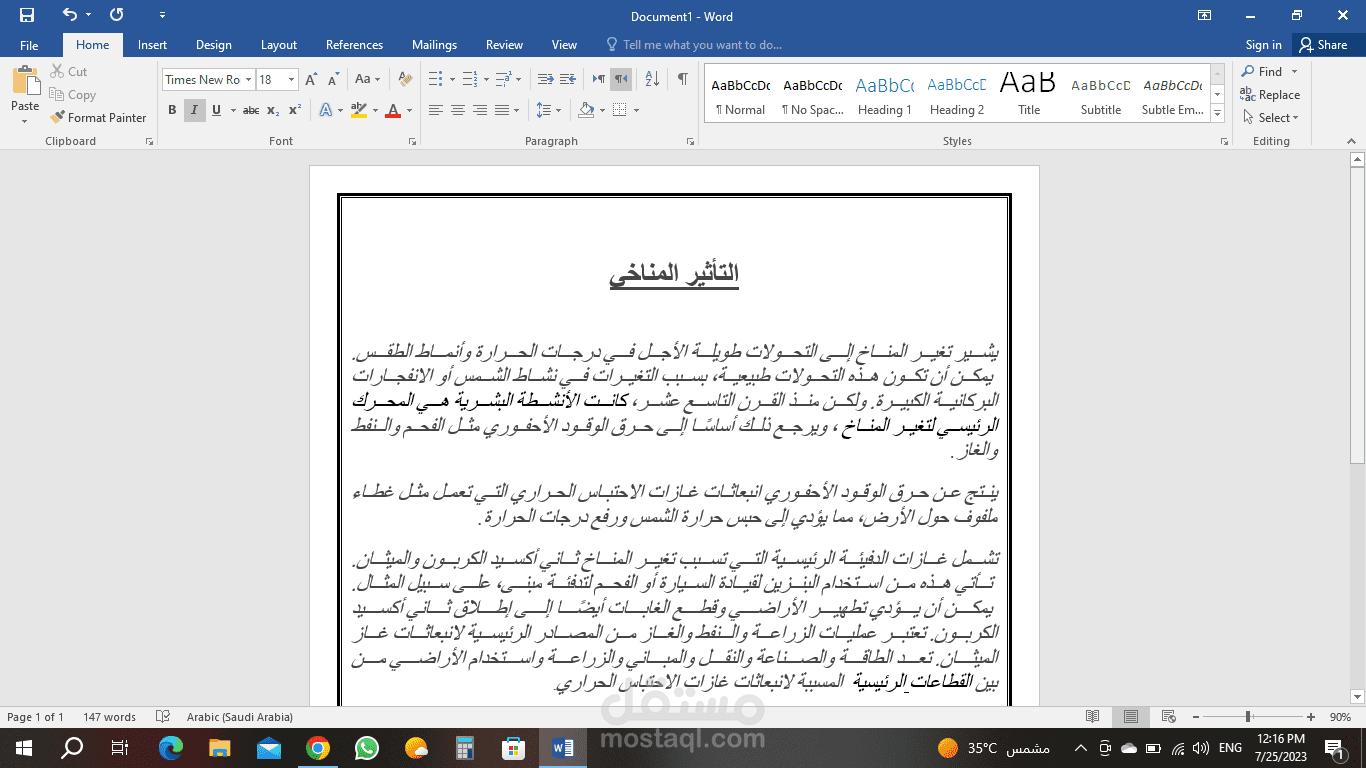Open proofing errors icon in status bar
Image resolution: width=1366 pixels, height=768 pixels.
pyautogui.click(x=163, y=717)
